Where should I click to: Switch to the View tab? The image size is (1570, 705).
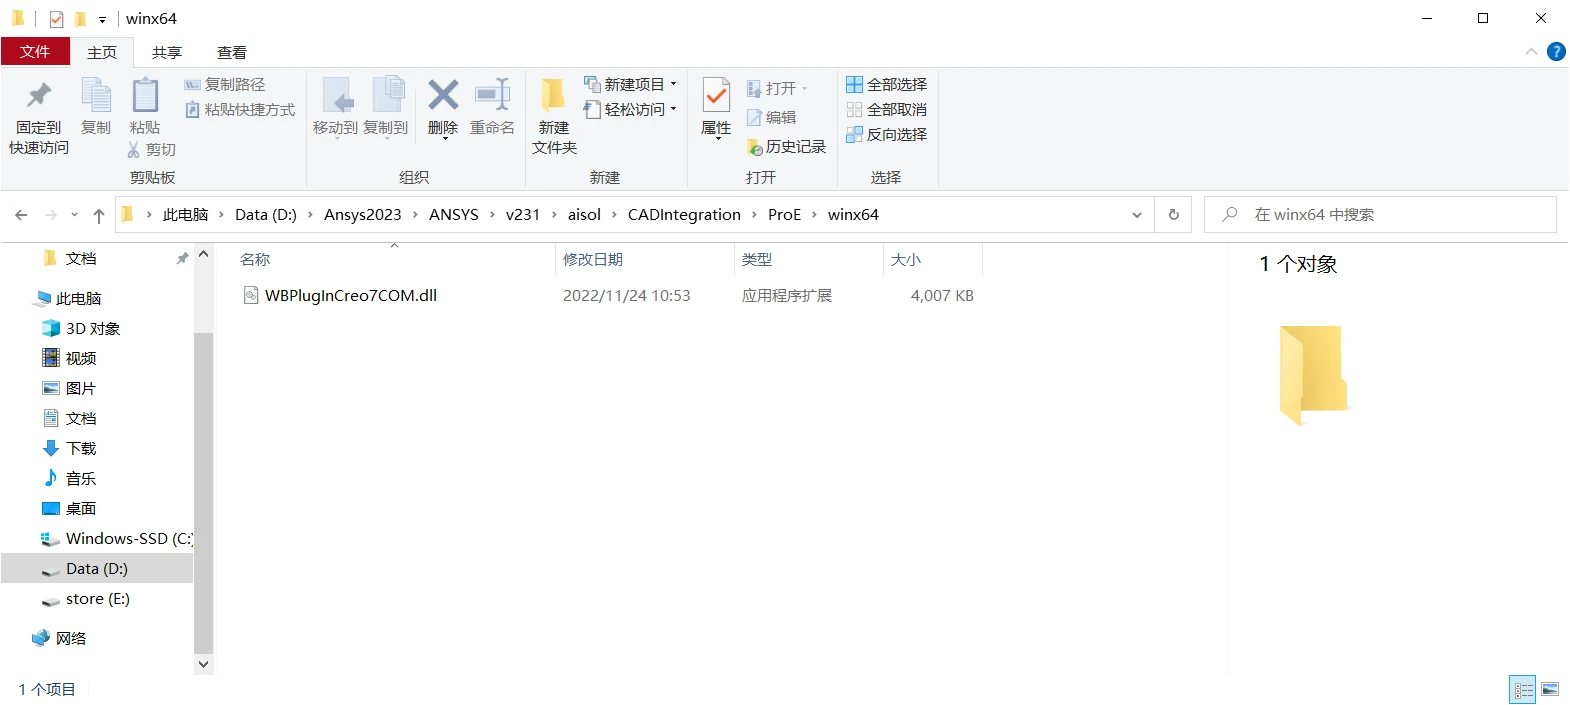[232, 52]
